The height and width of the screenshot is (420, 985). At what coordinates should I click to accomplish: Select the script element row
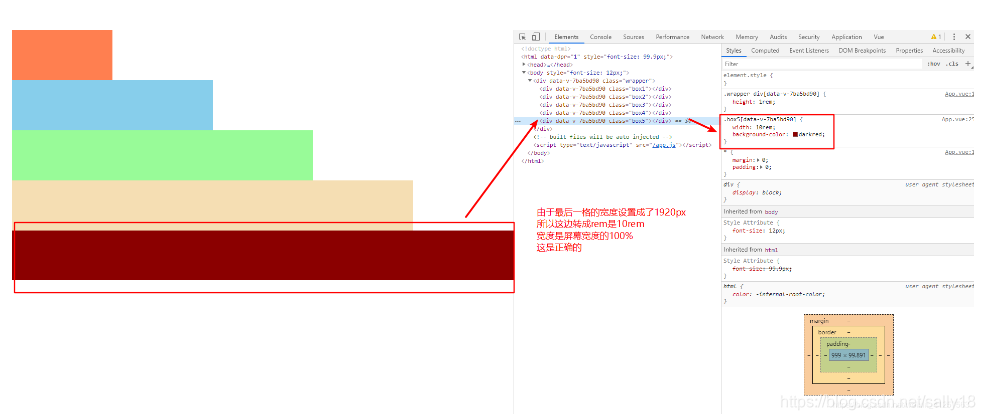coord(621,144)
